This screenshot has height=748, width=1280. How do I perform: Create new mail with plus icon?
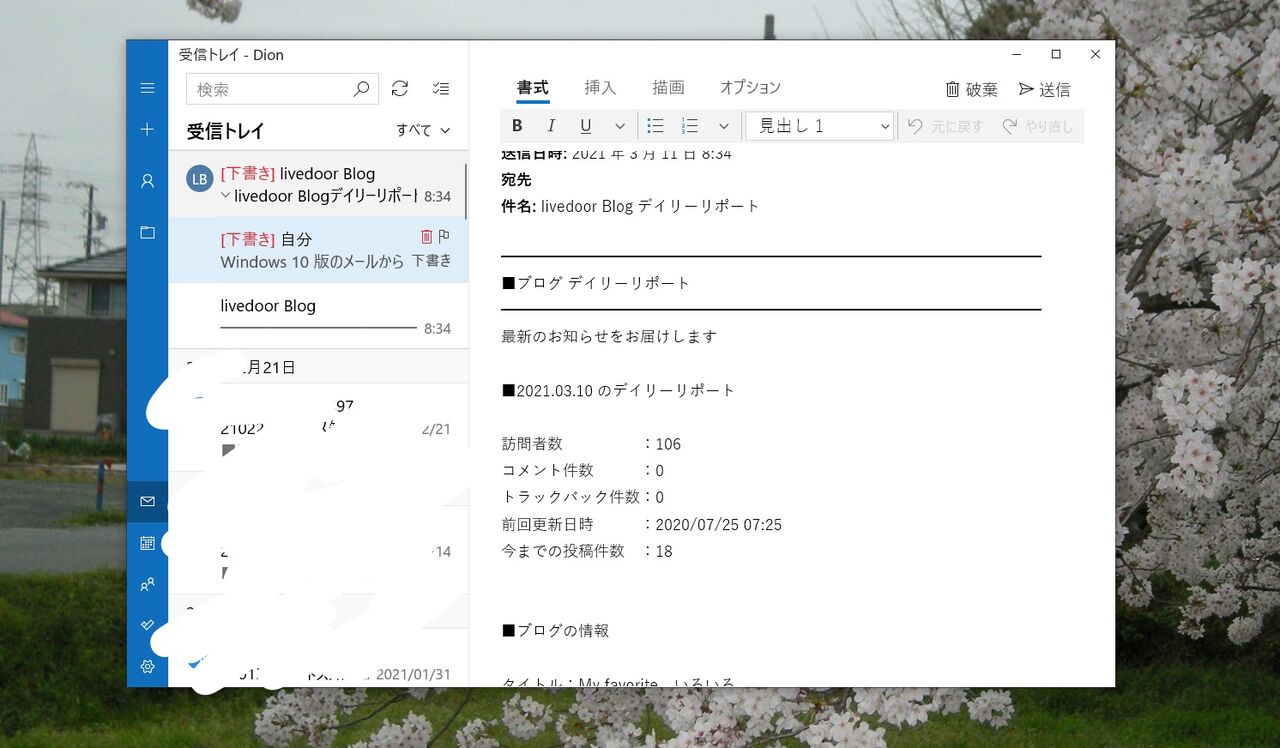point(147,129)
